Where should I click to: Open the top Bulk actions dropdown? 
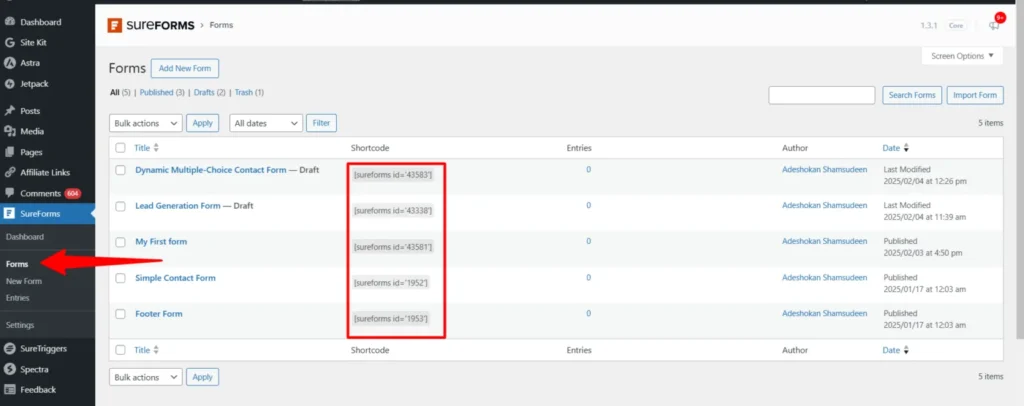(x=146, y=123)
